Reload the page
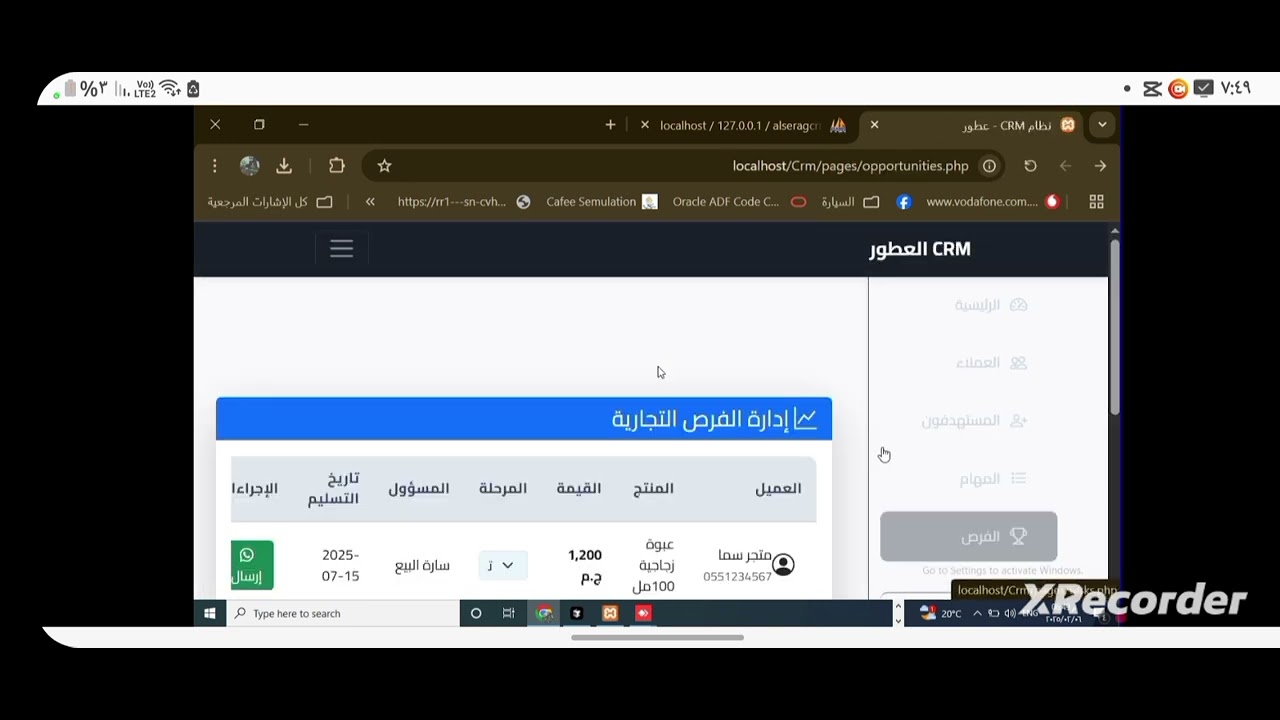 coord(1030,166)
